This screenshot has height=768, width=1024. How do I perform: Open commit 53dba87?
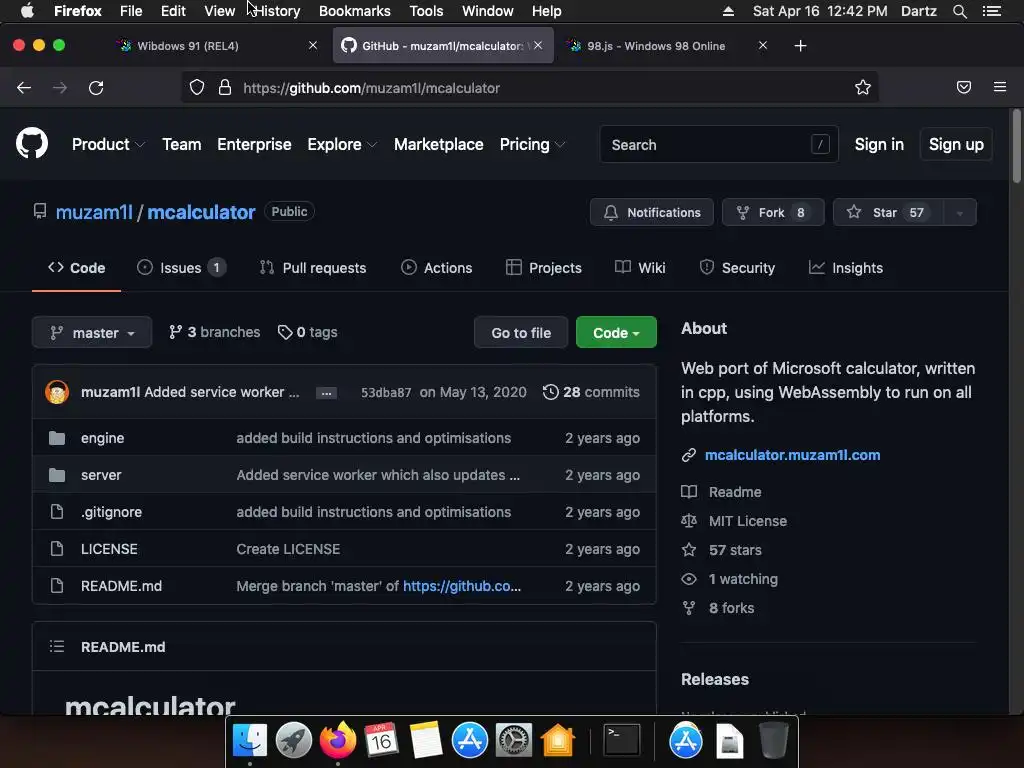[386, 392]
